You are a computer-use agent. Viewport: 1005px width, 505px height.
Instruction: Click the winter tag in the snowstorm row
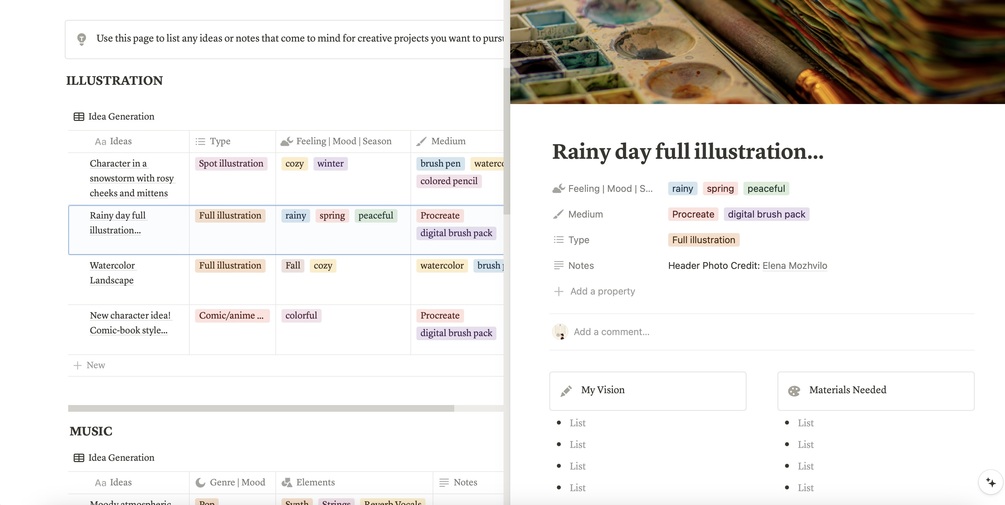(331, 163)
